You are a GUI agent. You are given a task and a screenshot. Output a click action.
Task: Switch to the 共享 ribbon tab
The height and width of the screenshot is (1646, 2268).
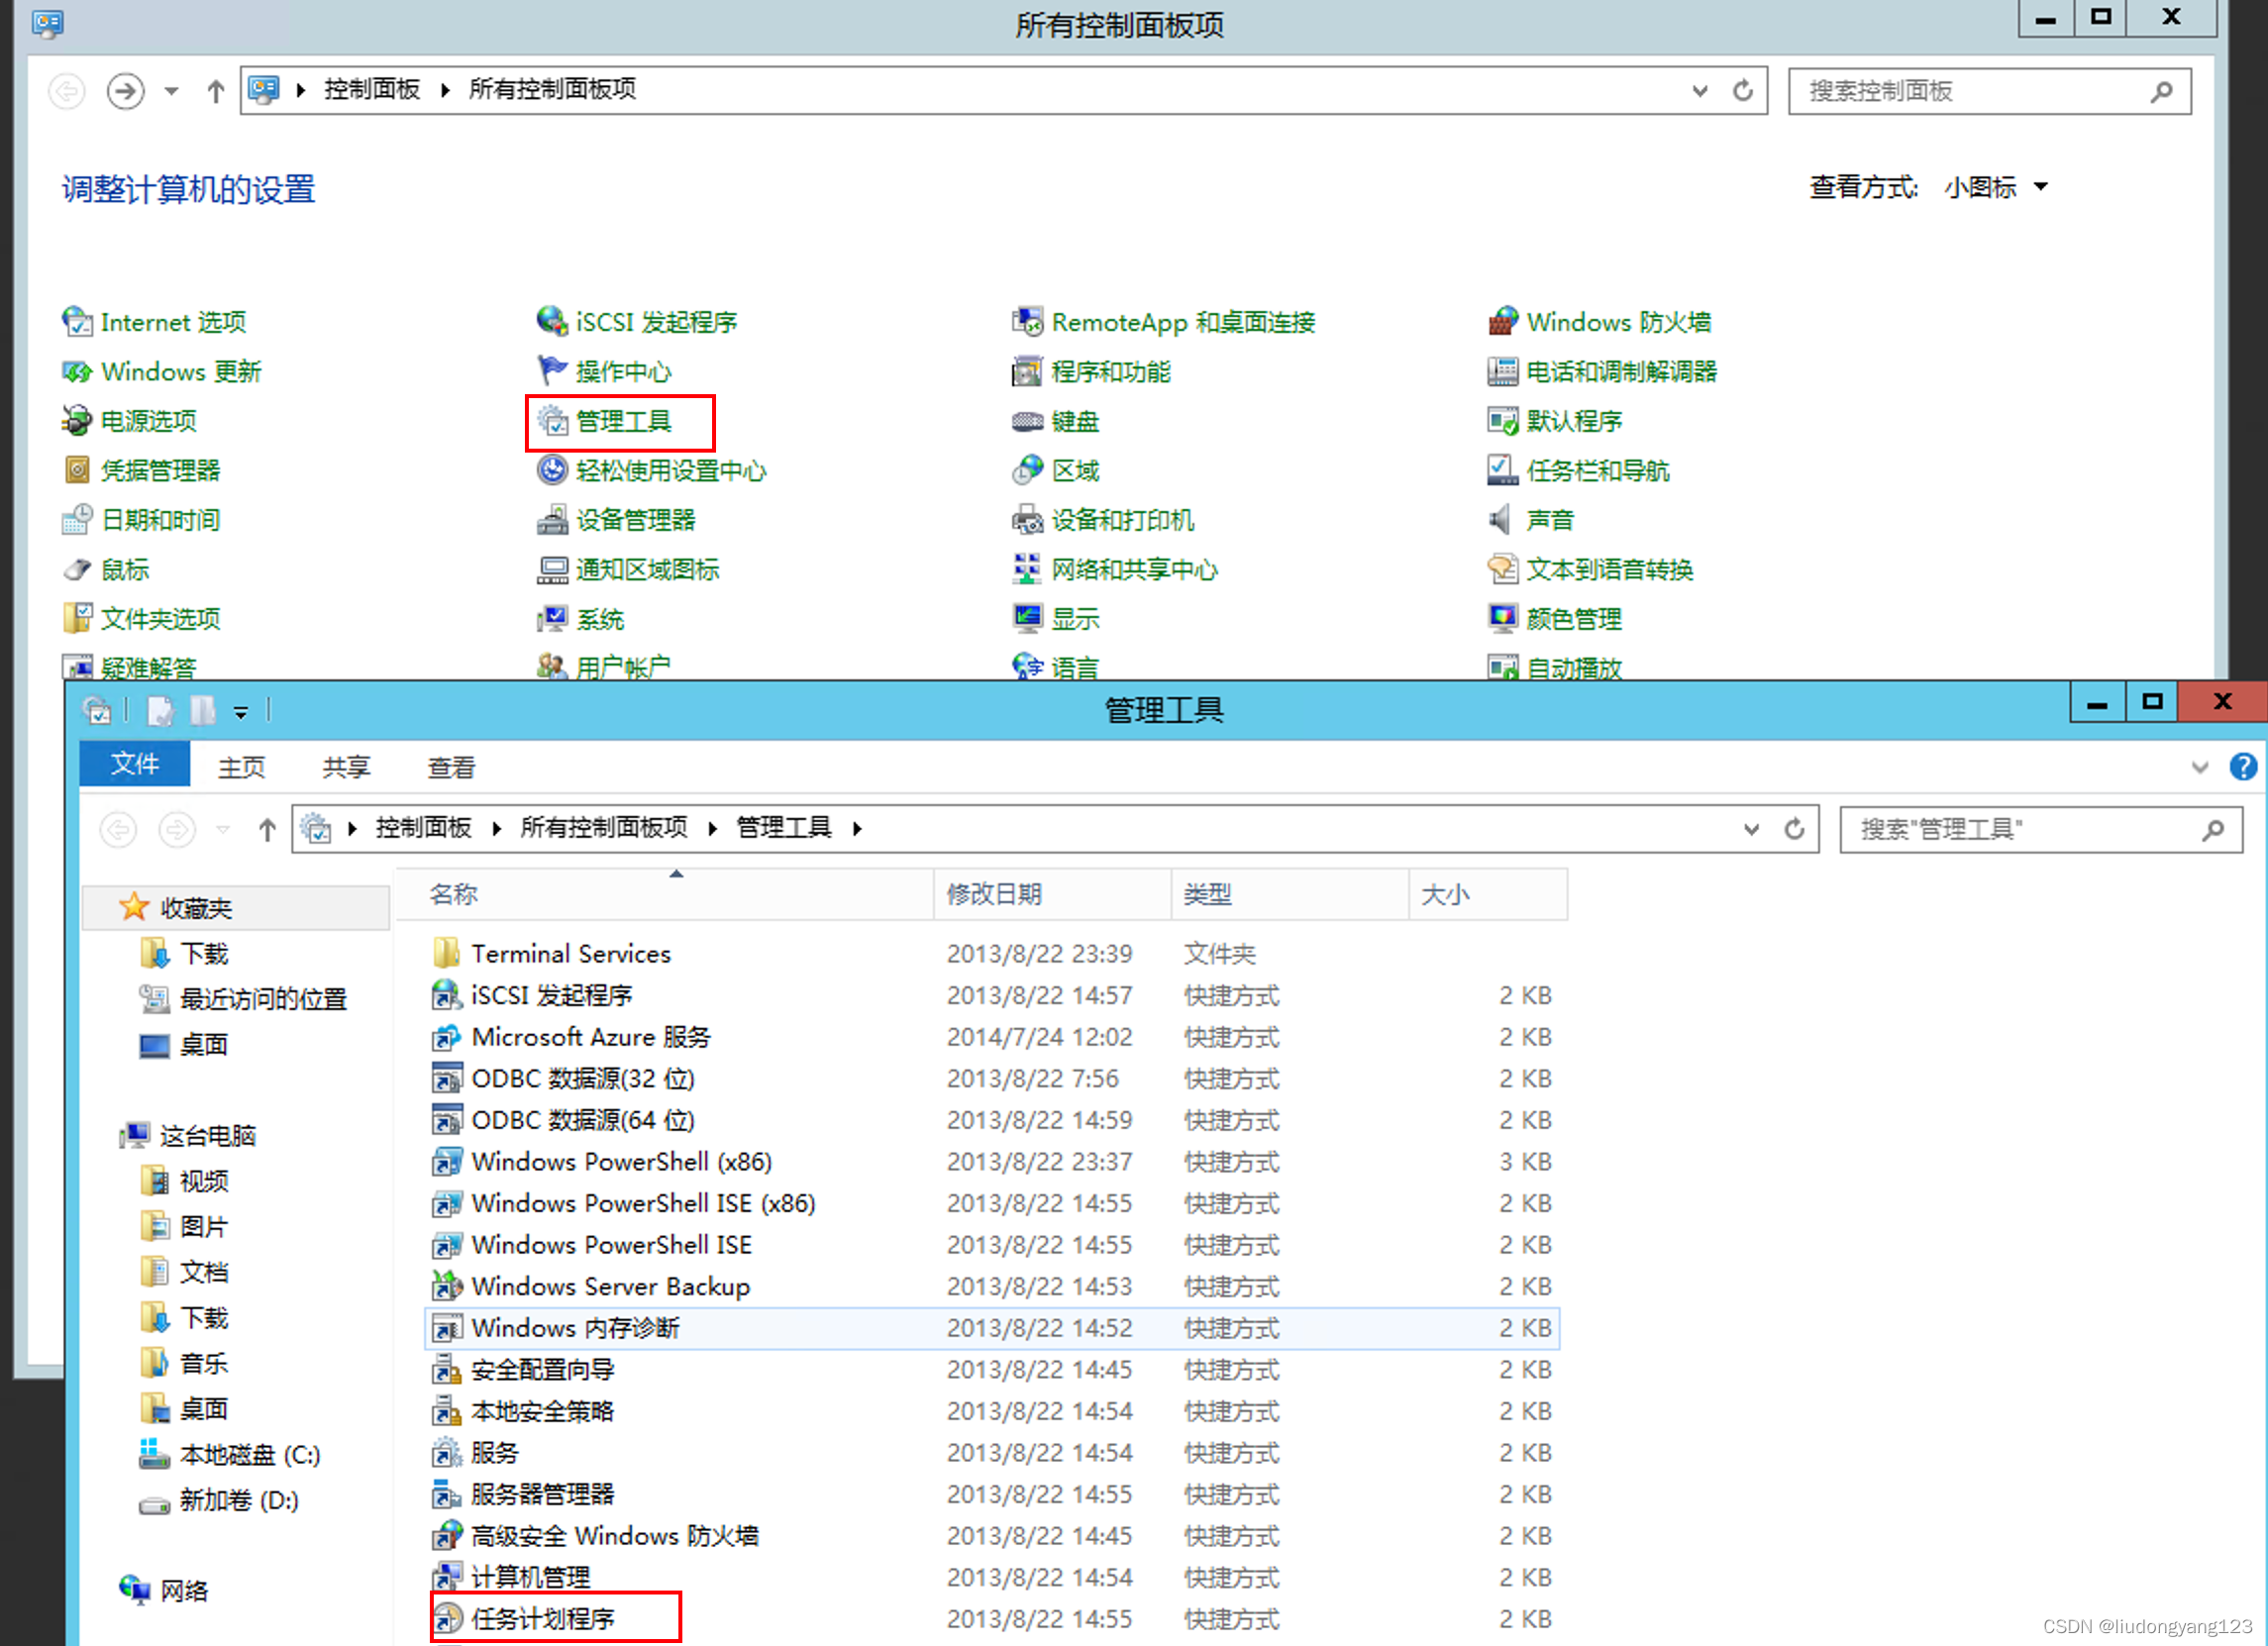[346, 767]
